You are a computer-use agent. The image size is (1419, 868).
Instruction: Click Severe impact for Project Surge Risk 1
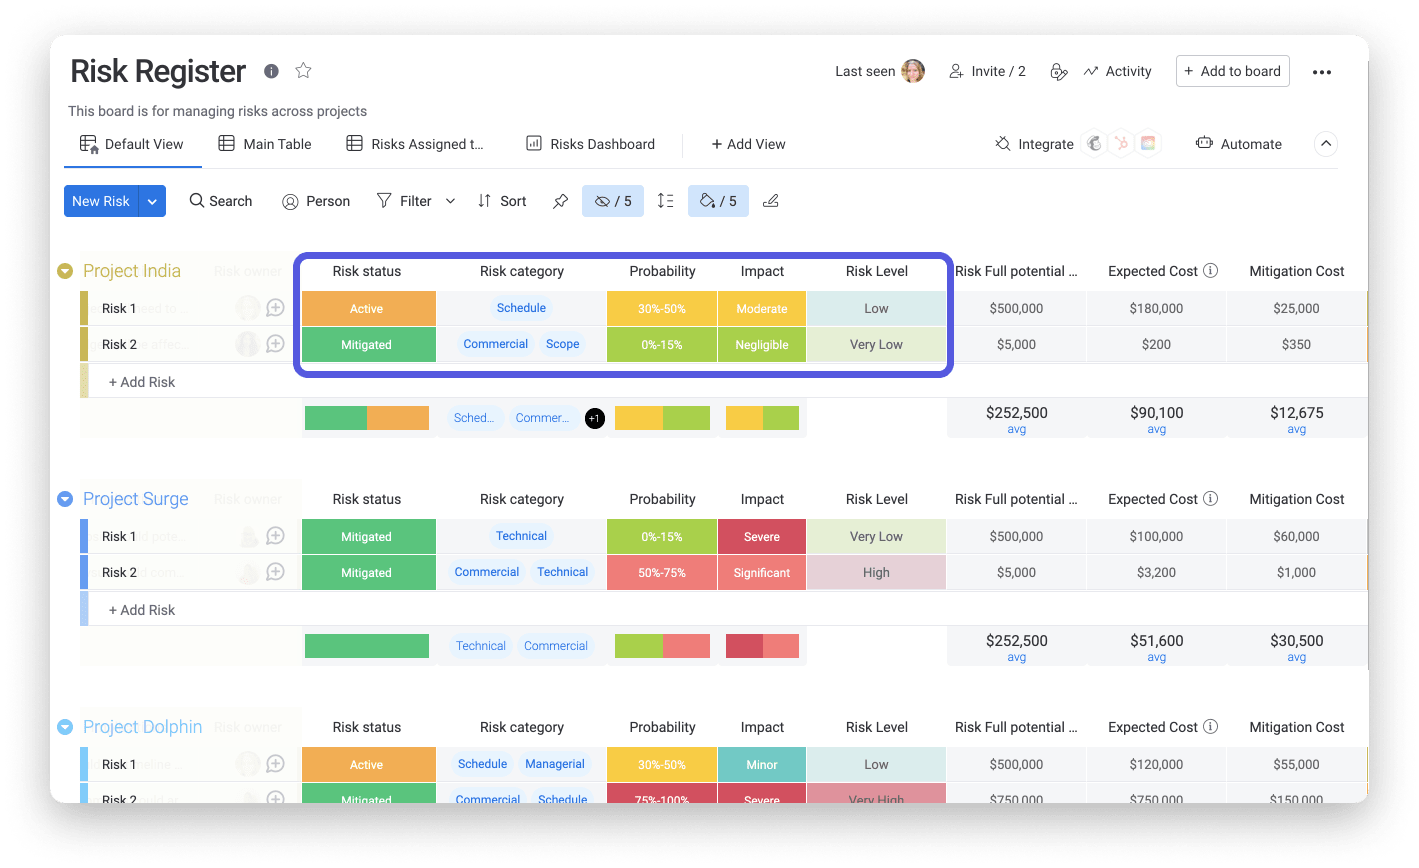pos(762,537)
